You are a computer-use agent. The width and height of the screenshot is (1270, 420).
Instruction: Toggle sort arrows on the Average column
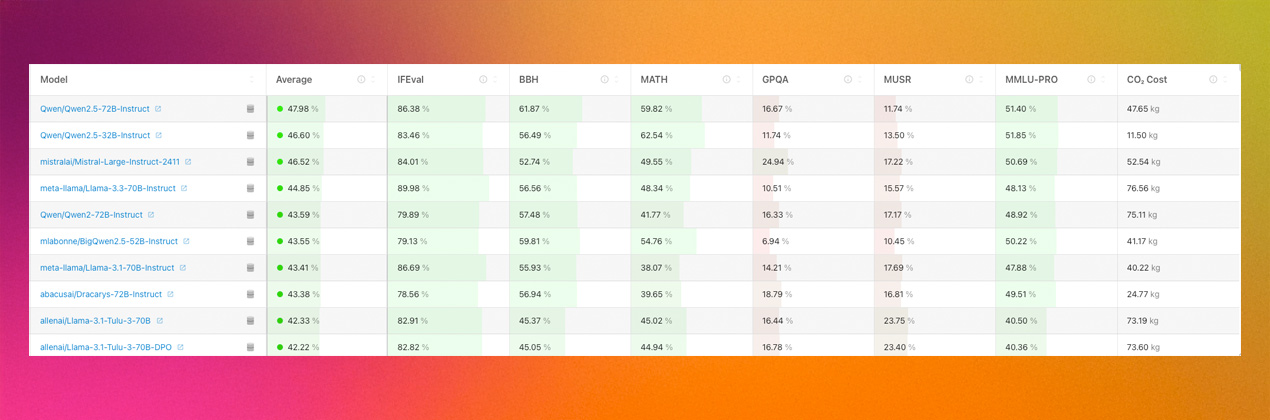[x=373, y=80]
